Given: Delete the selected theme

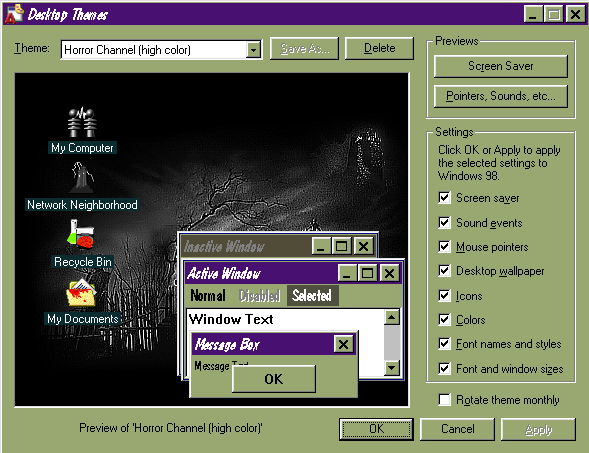Looking at the screenshot, I should point(379,48).
